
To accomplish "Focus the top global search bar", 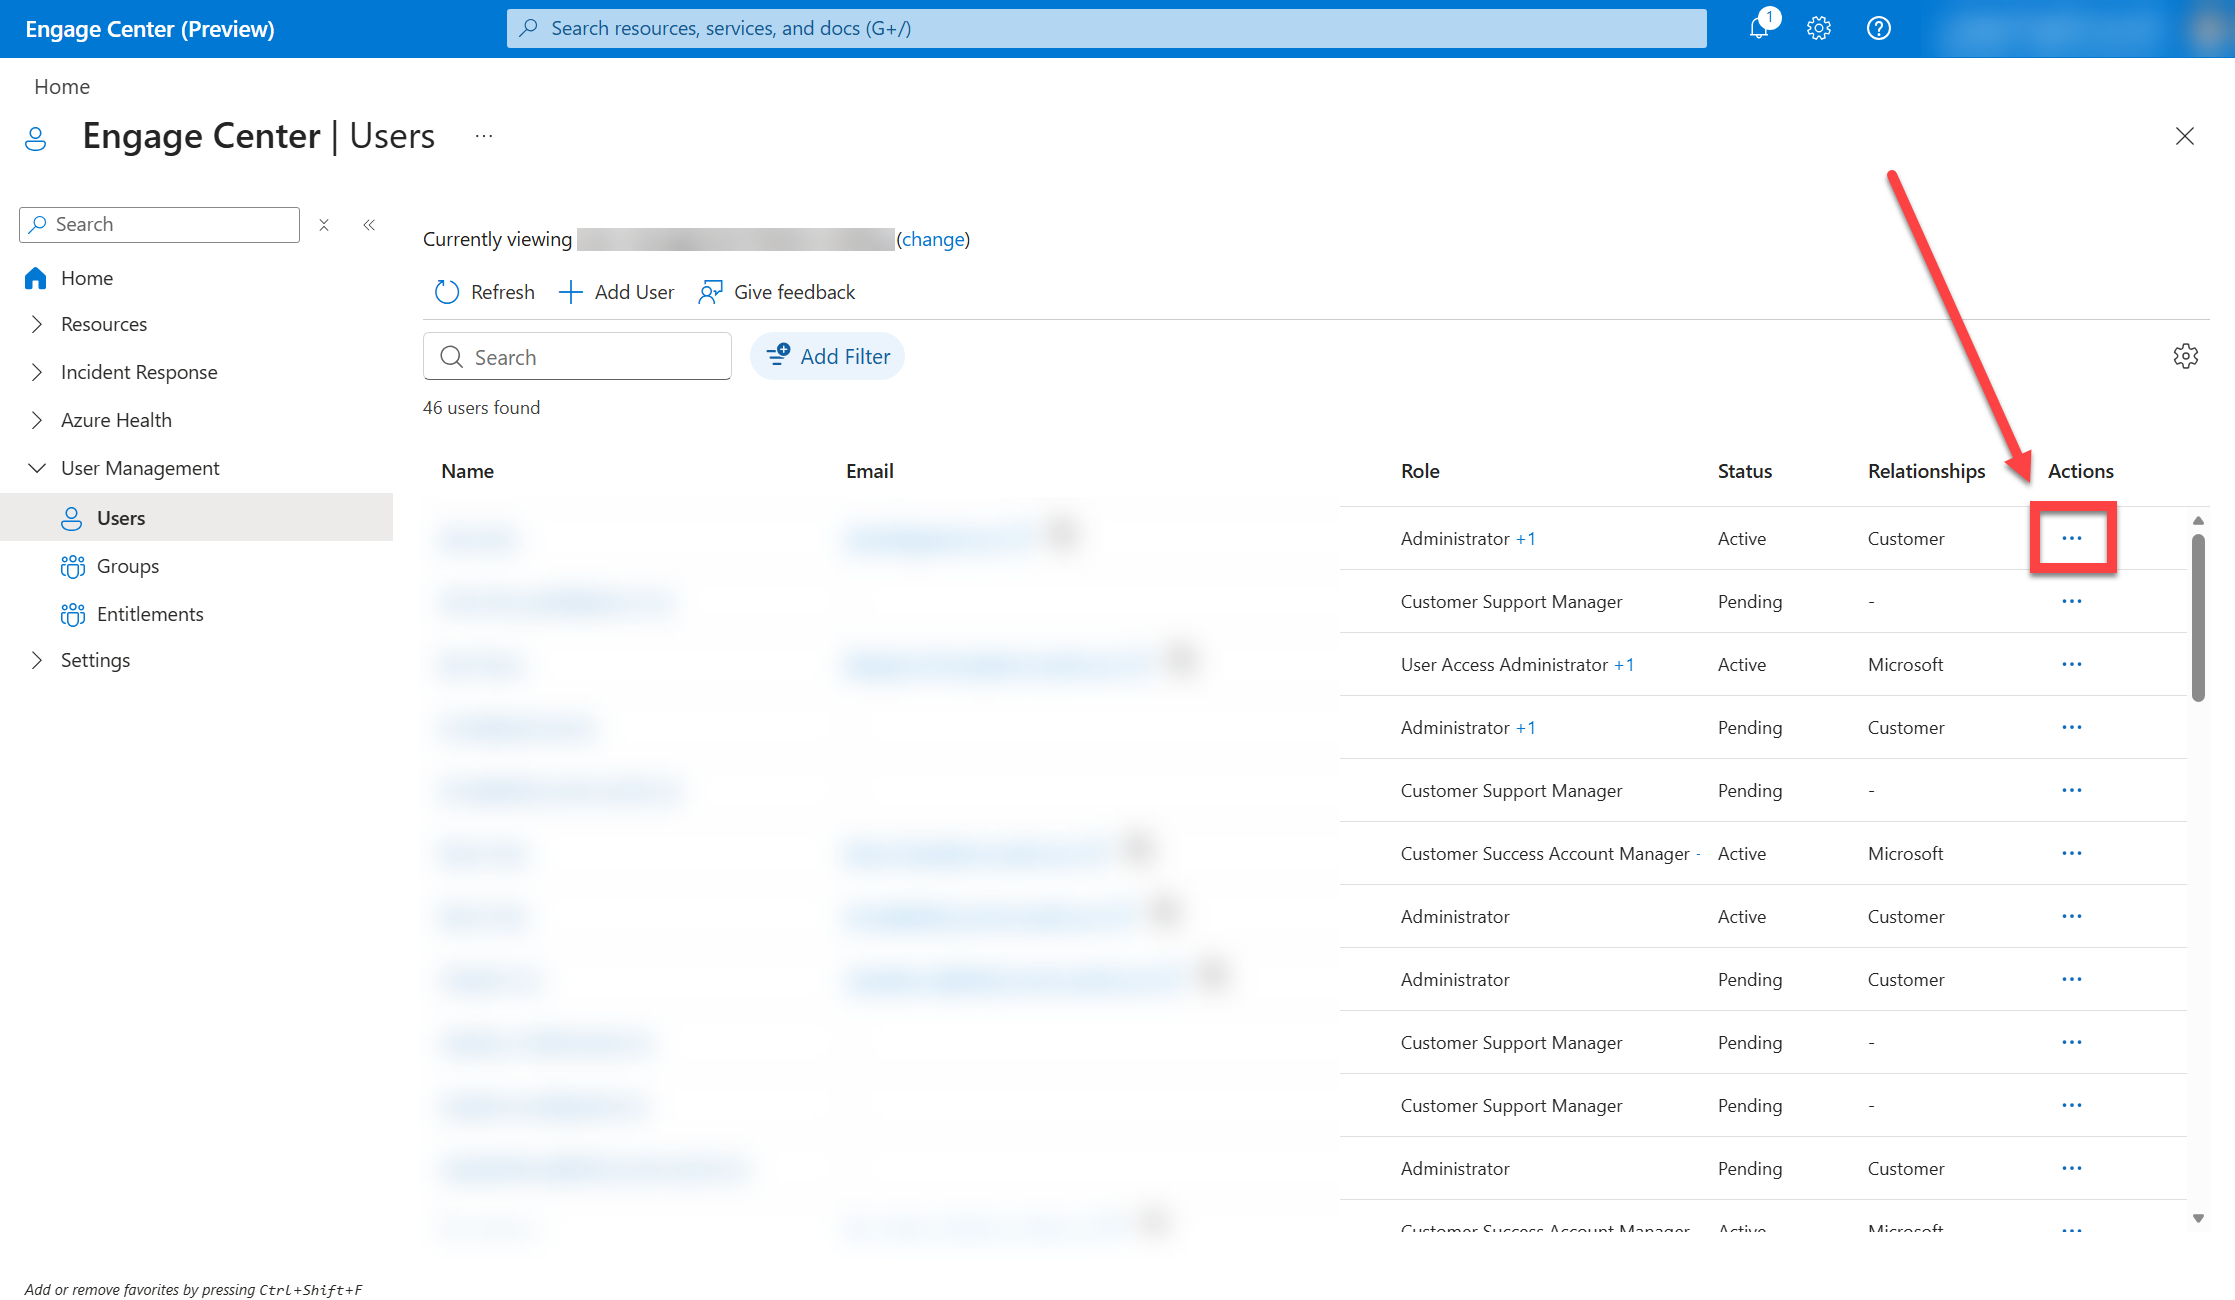I will 1106,28.
